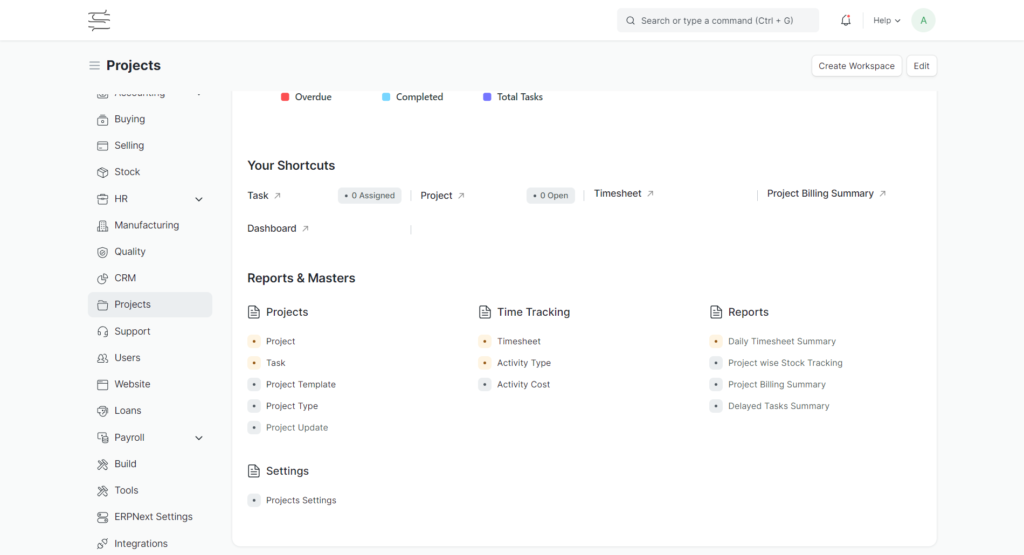Click the ERPNext logo in header

(99, 20)
